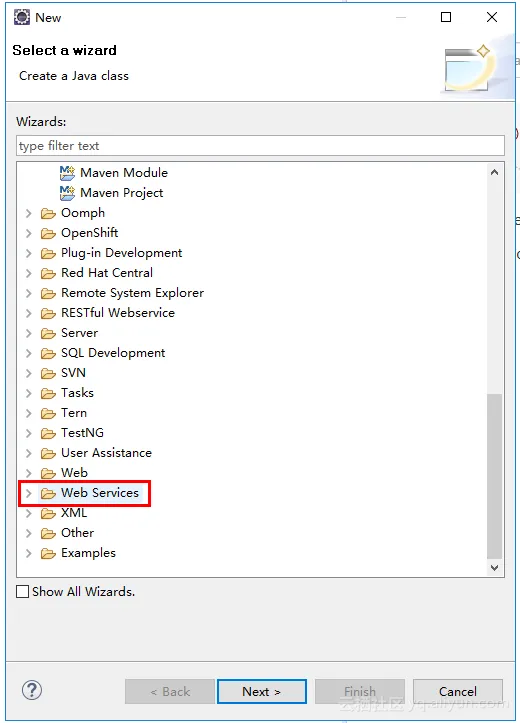This screenshot has width=520, height=723.
Task: Click the Tern folder icon
Action: pyautogui.click(x=48, y=413)
